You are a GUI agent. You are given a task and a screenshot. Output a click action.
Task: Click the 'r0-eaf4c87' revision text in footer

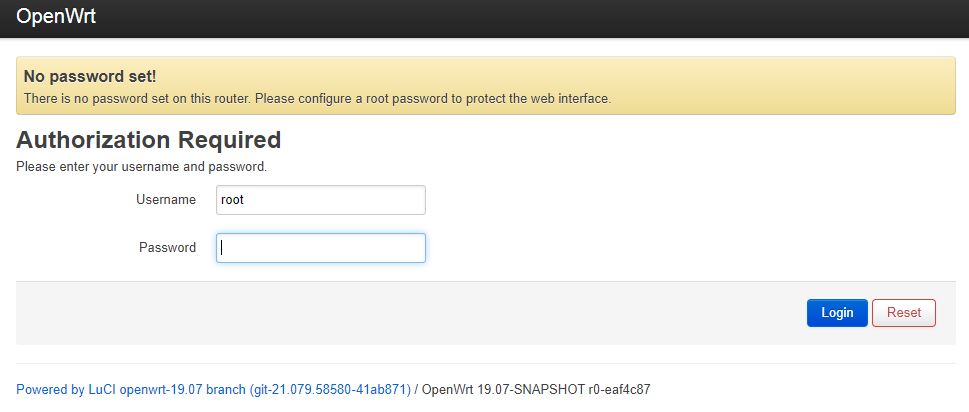[619, 390]
